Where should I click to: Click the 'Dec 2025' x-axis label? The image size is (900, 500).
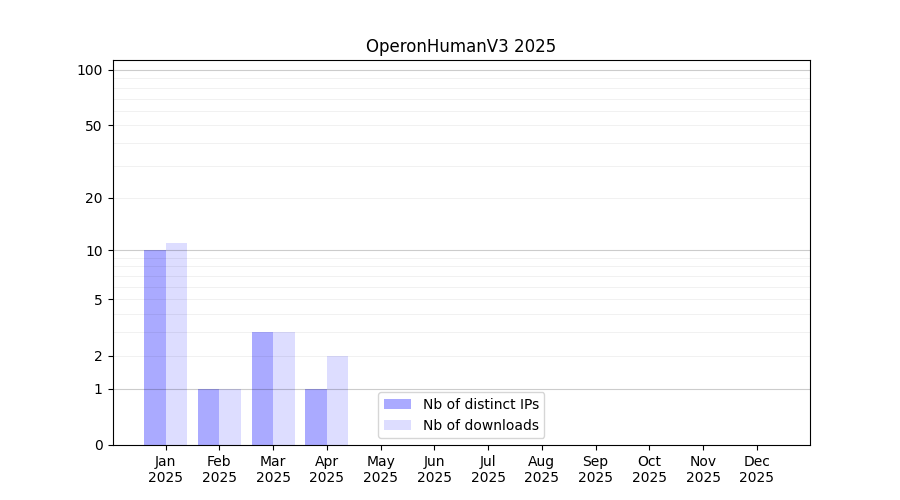tap(756, 469)
